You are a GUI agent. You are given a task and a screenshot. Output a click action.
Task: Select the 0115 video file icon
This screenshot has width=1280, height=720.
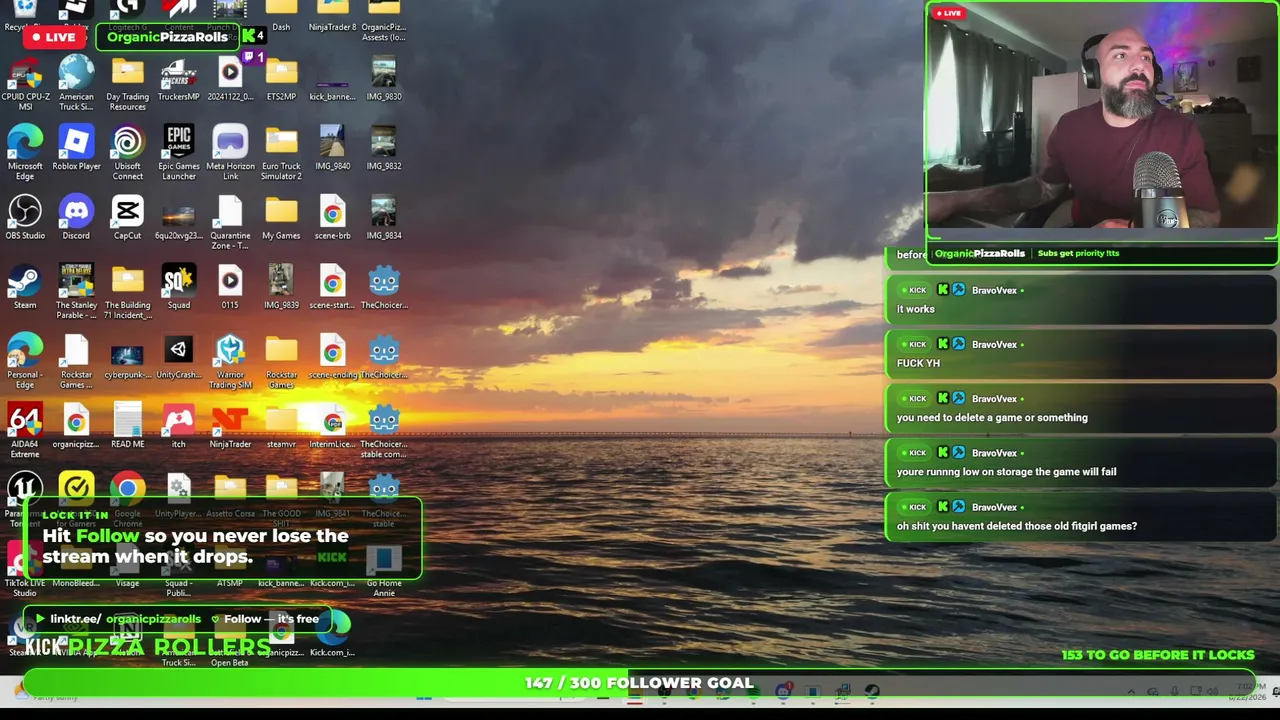pos(230,288)
